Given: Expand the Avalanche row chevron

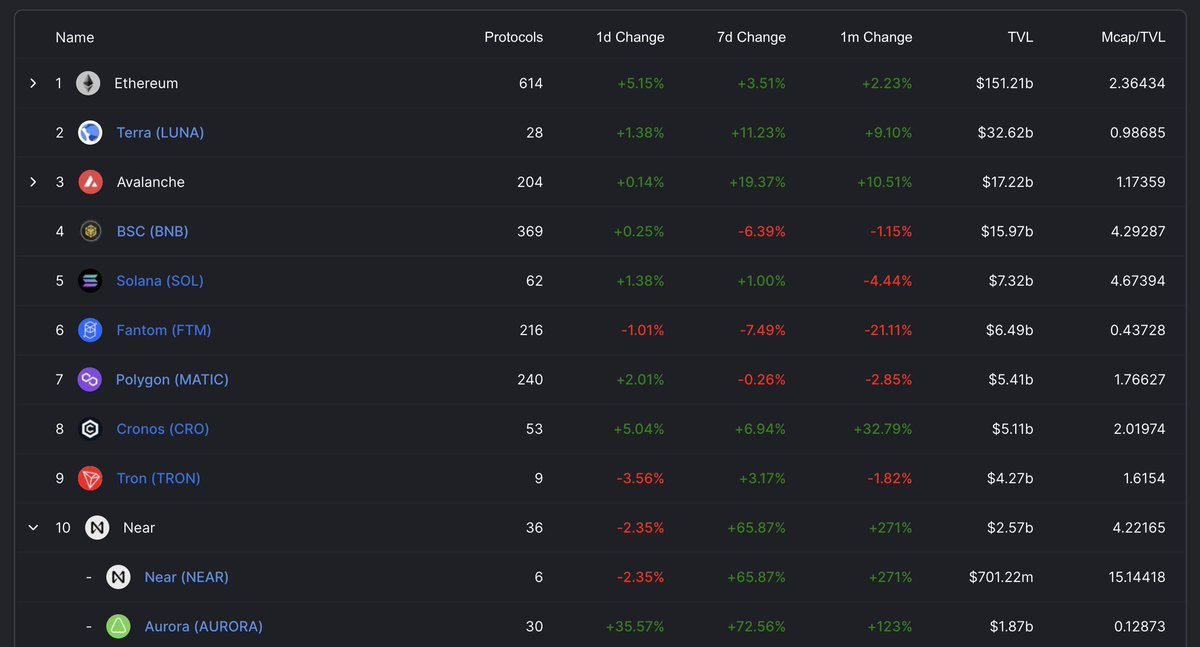Looking at the screenshot, I should click(x=33, y=182).
